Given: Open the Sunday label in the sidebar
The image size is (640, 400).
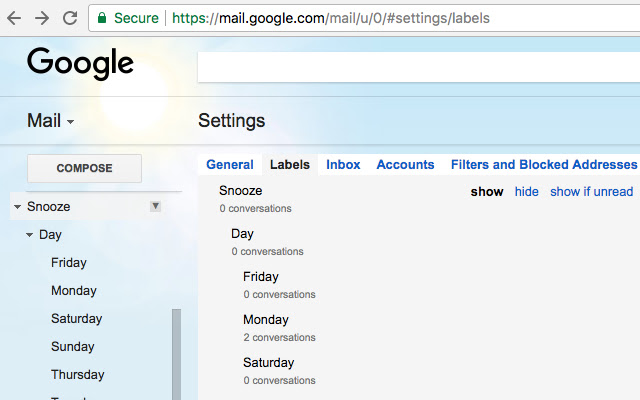Looking at the screenshot, I should point(73,347).
